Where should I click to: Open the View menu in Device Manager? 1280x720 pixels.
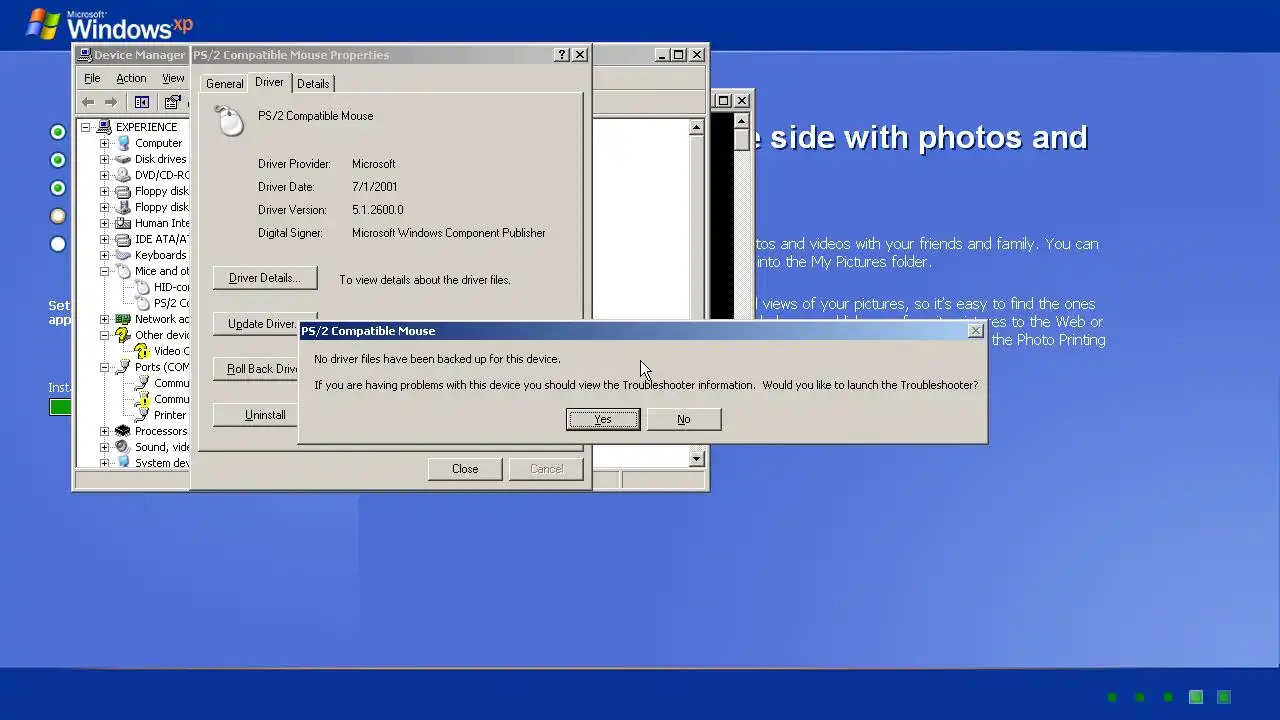(x=173, y=78)
